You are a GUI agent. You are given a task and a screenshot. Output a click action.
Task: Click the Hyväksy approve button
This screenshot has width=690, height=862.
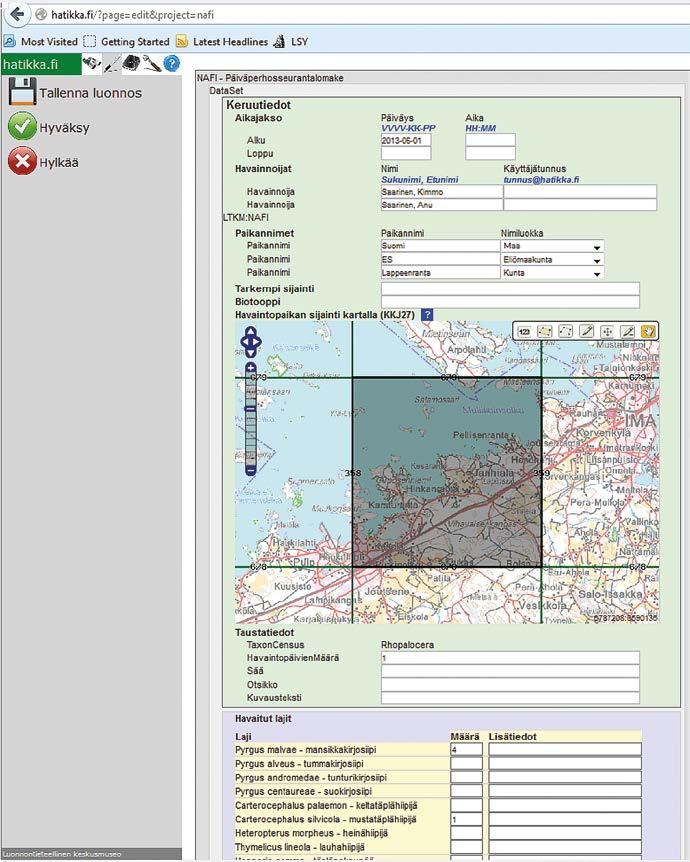pos(64,128)
